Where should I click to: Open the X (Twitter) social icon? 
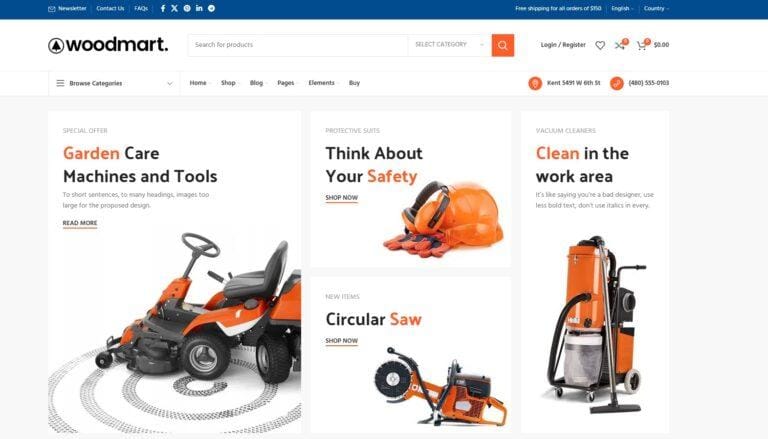[174, 8]
